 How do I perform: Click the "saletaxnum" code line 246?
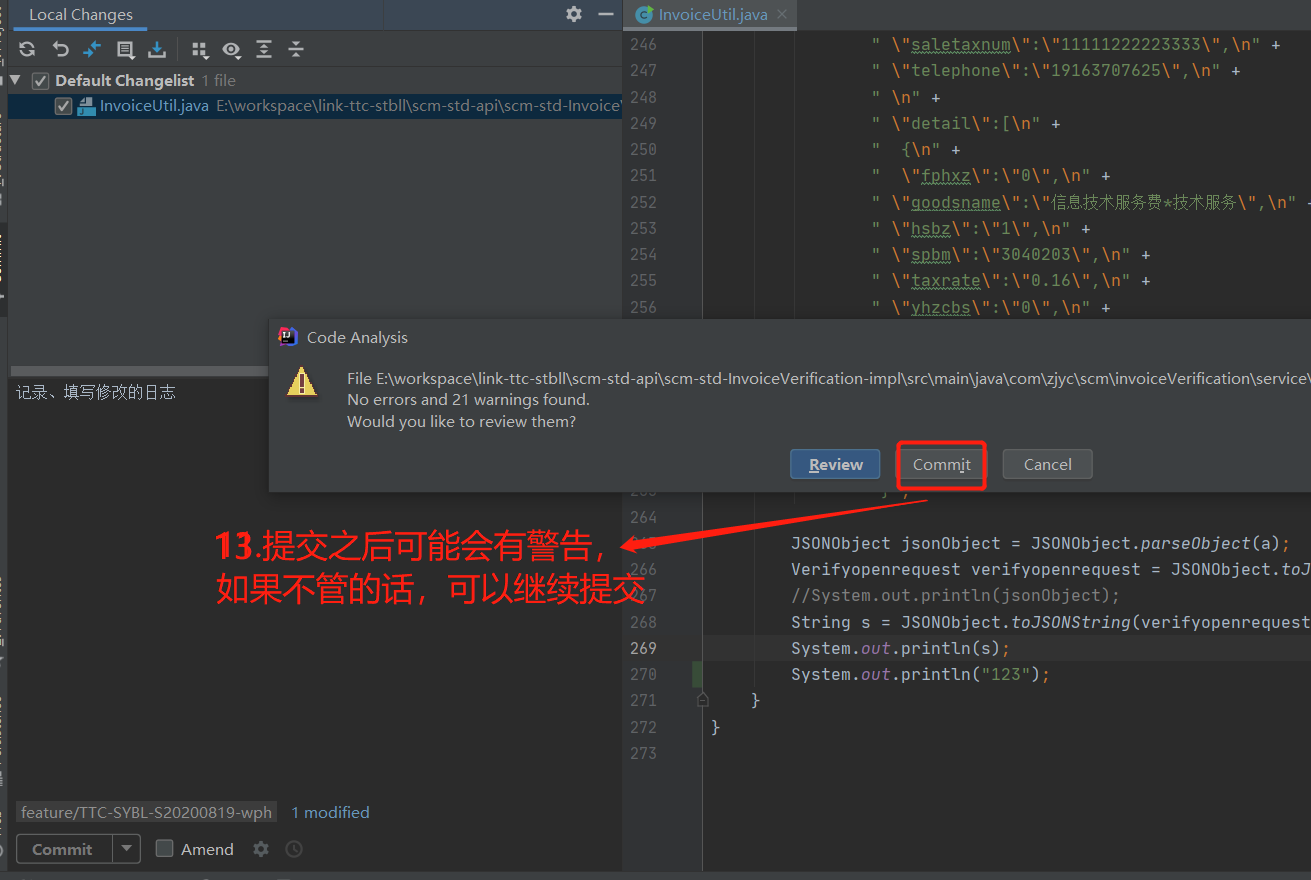tap(1076, 44)
